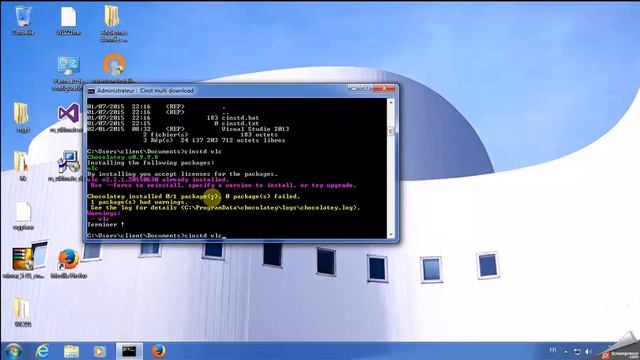Click the console title bar 'Administrateur : Cinst multi download'

[145, 91]
